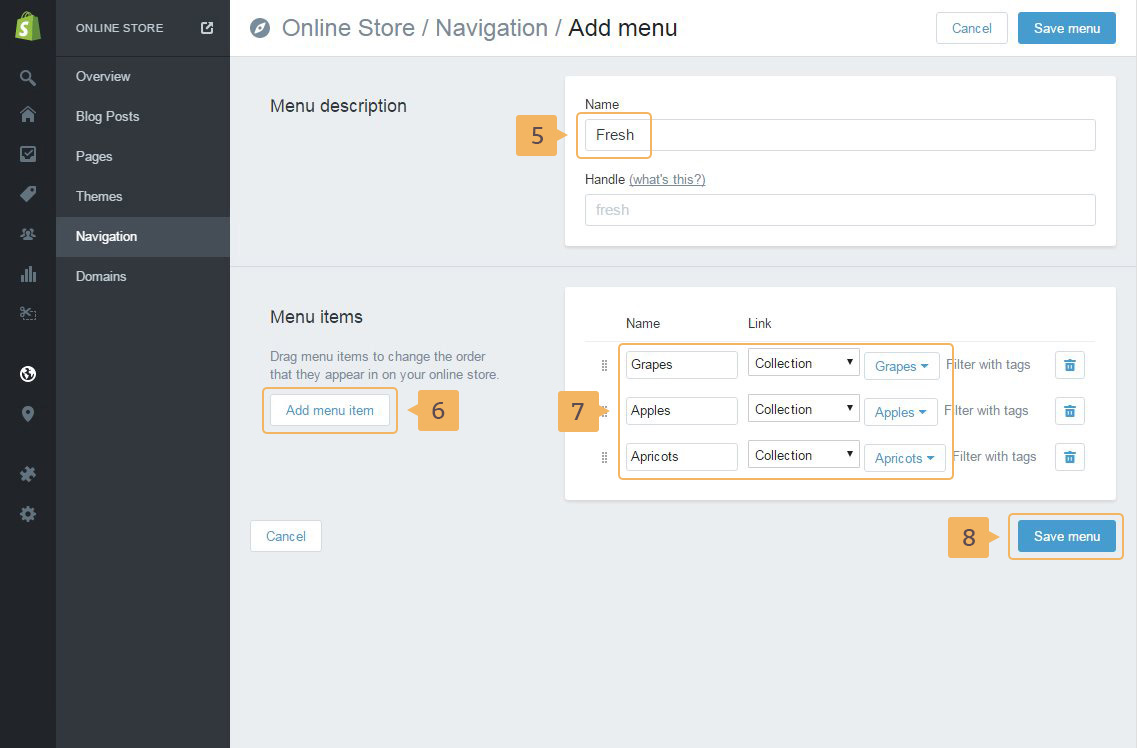The width and height of the screenshot is (1137, 748).
Task: Expand the Apricots collection picker
Action: (904, 458)
